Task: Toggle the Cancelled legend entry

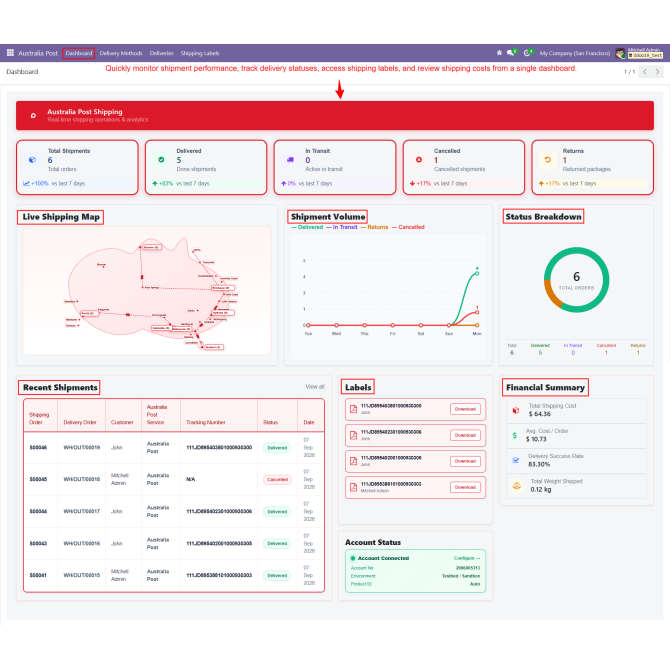Action: click(408, 227)
